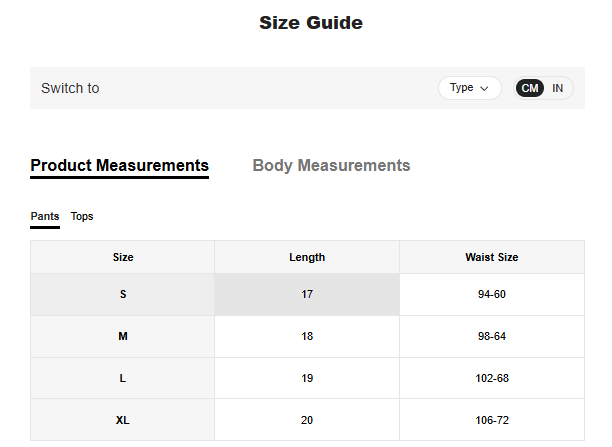Select the Tops sub-tab
The height and width of the screenshot is (447, 612).
click(82, 216)
